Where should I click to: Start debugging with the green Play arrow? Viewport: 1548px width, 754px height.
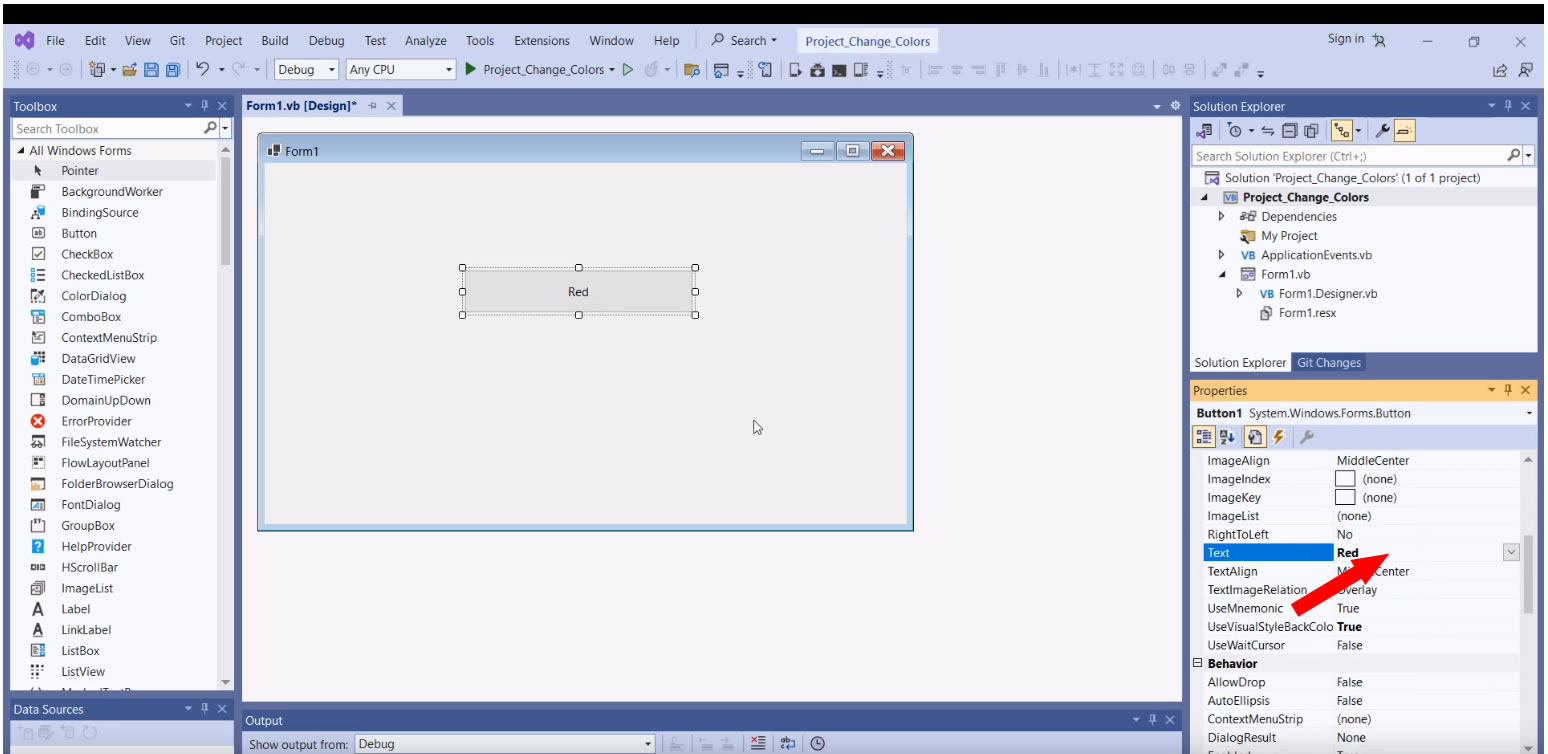coord(470,70)
